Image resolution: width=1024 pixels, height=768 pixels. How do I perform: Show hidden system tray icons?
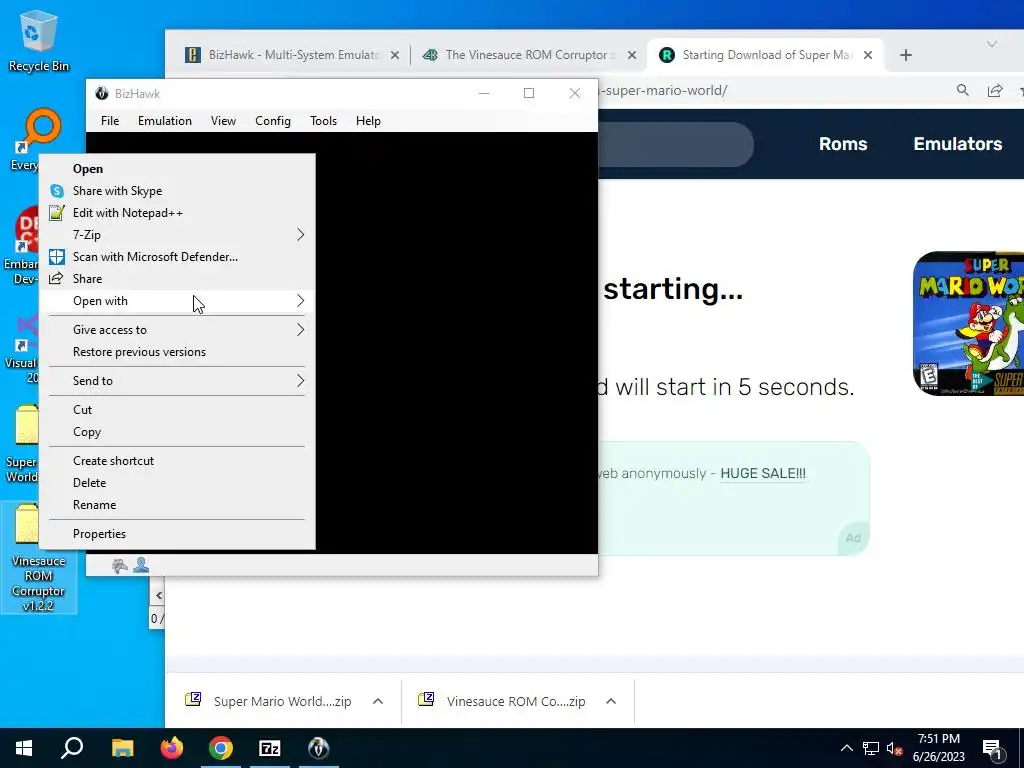tap(846, 748)
